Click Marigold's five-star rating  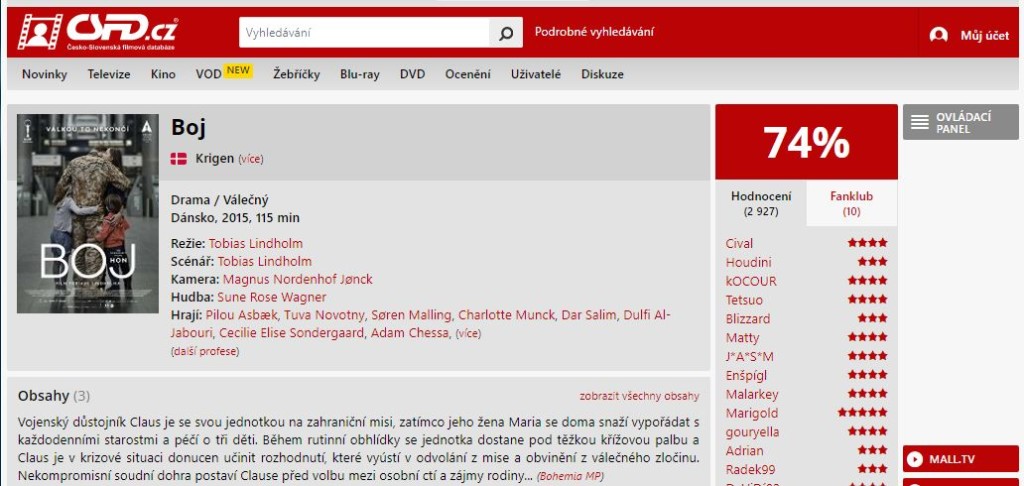coord(863,412)
